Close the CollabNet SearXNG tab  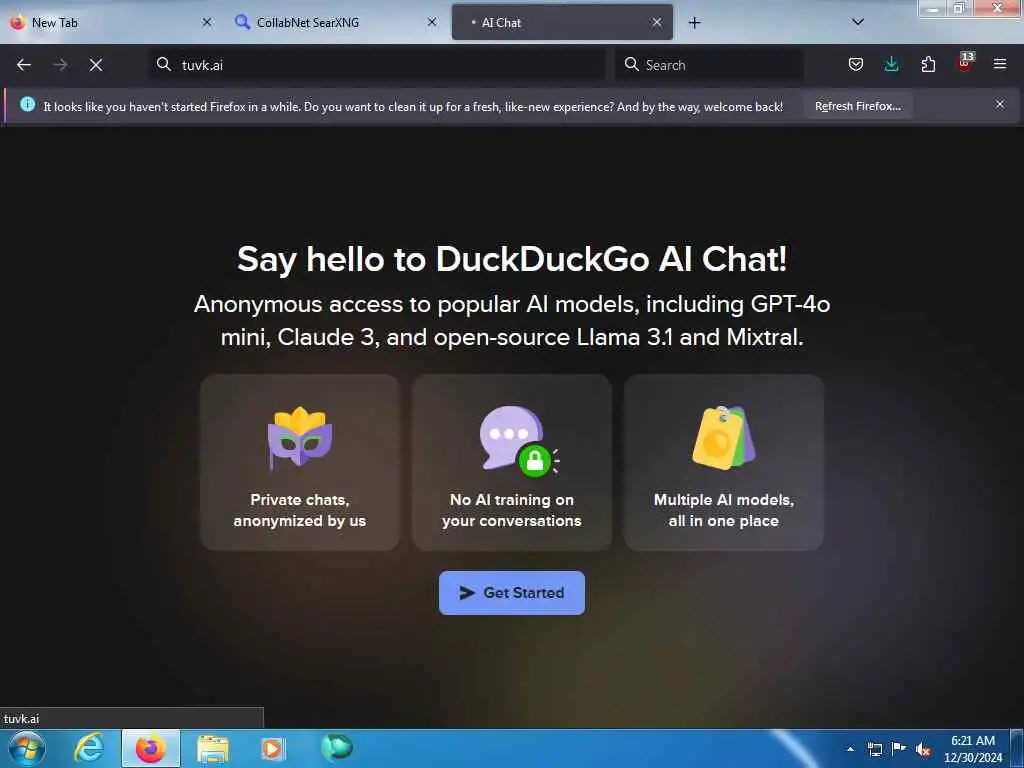point(432,22)
